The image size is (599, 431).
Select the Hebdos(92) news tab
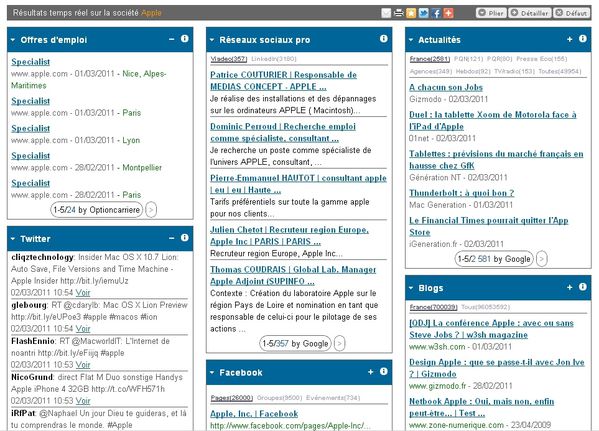point(473,71)
